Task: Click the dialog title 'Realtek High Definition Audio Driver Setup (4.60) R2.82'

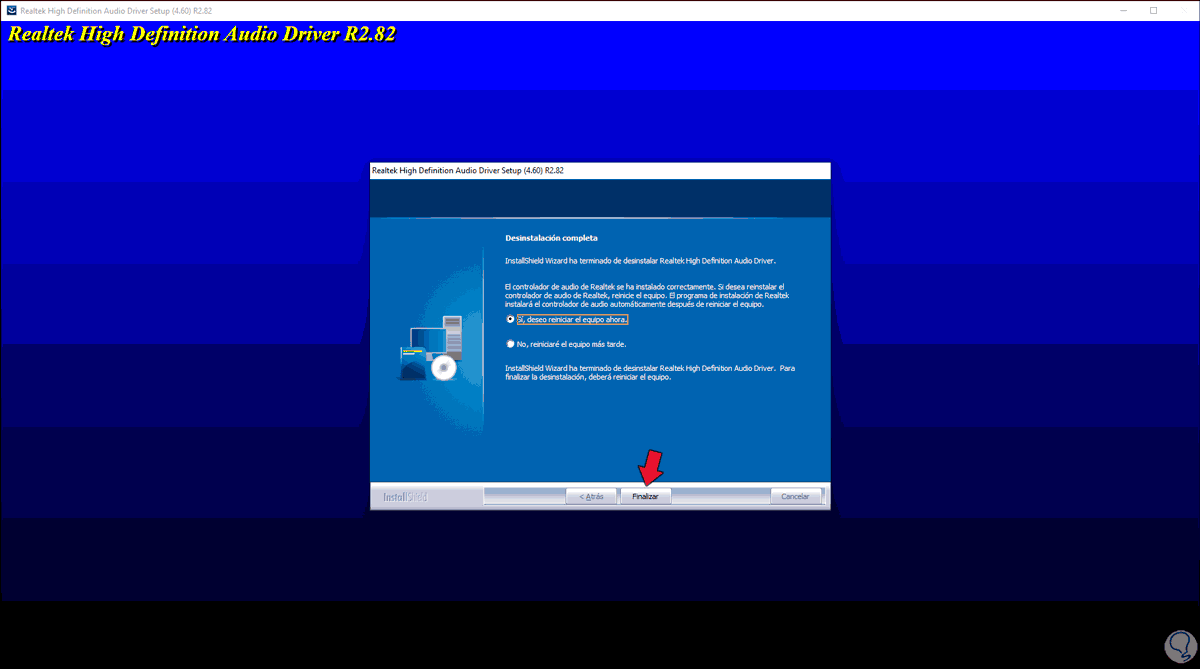Action: coord(468,171)
